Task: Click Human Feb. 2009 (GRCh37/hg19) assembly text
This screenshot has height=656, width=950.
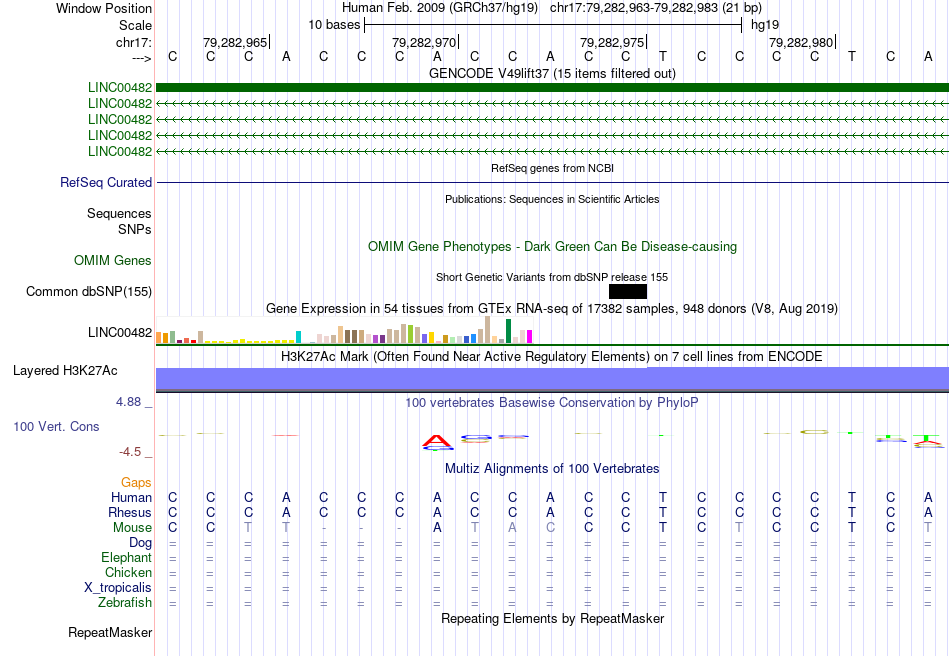Action: [x=440, y=8]
